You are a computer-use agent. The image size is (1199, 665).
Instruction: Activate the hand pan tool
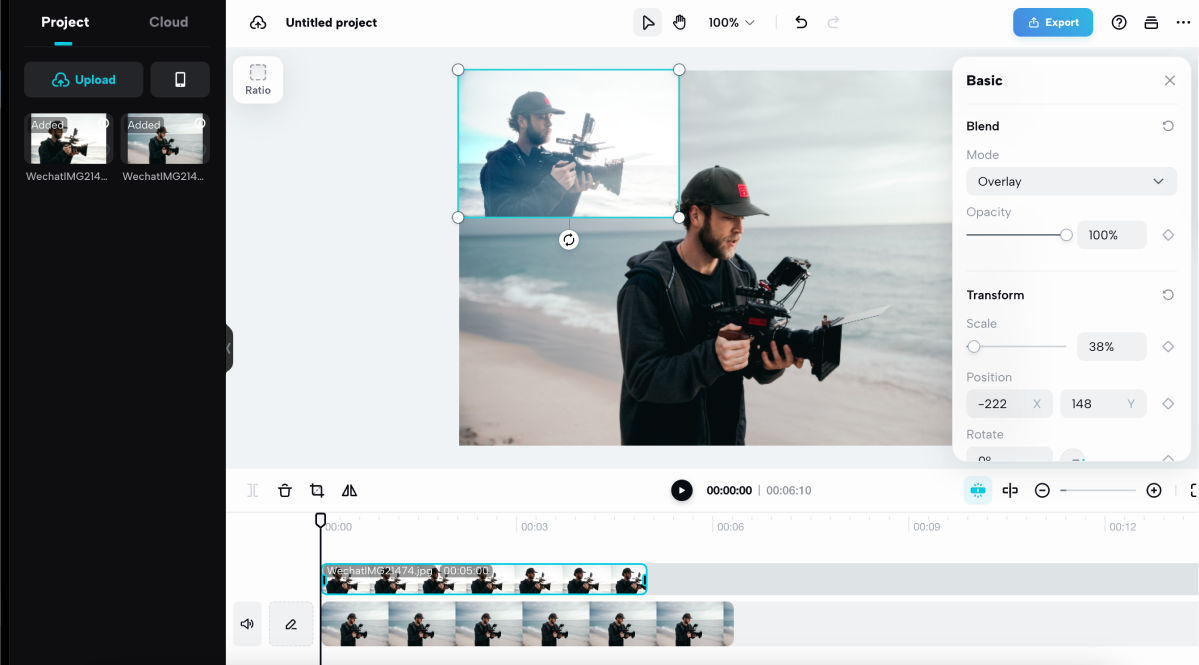[680, 22]
